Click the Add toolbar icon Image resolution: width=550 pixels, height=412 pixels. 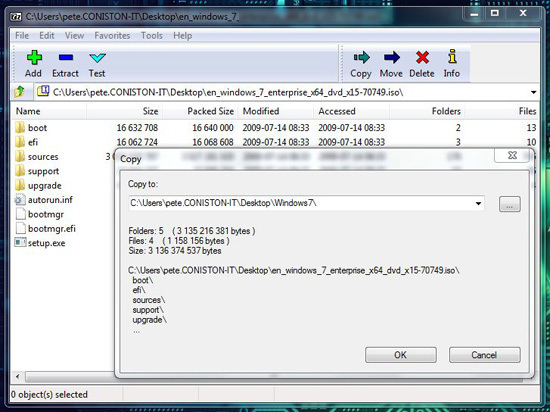click(x=34, y=58)
